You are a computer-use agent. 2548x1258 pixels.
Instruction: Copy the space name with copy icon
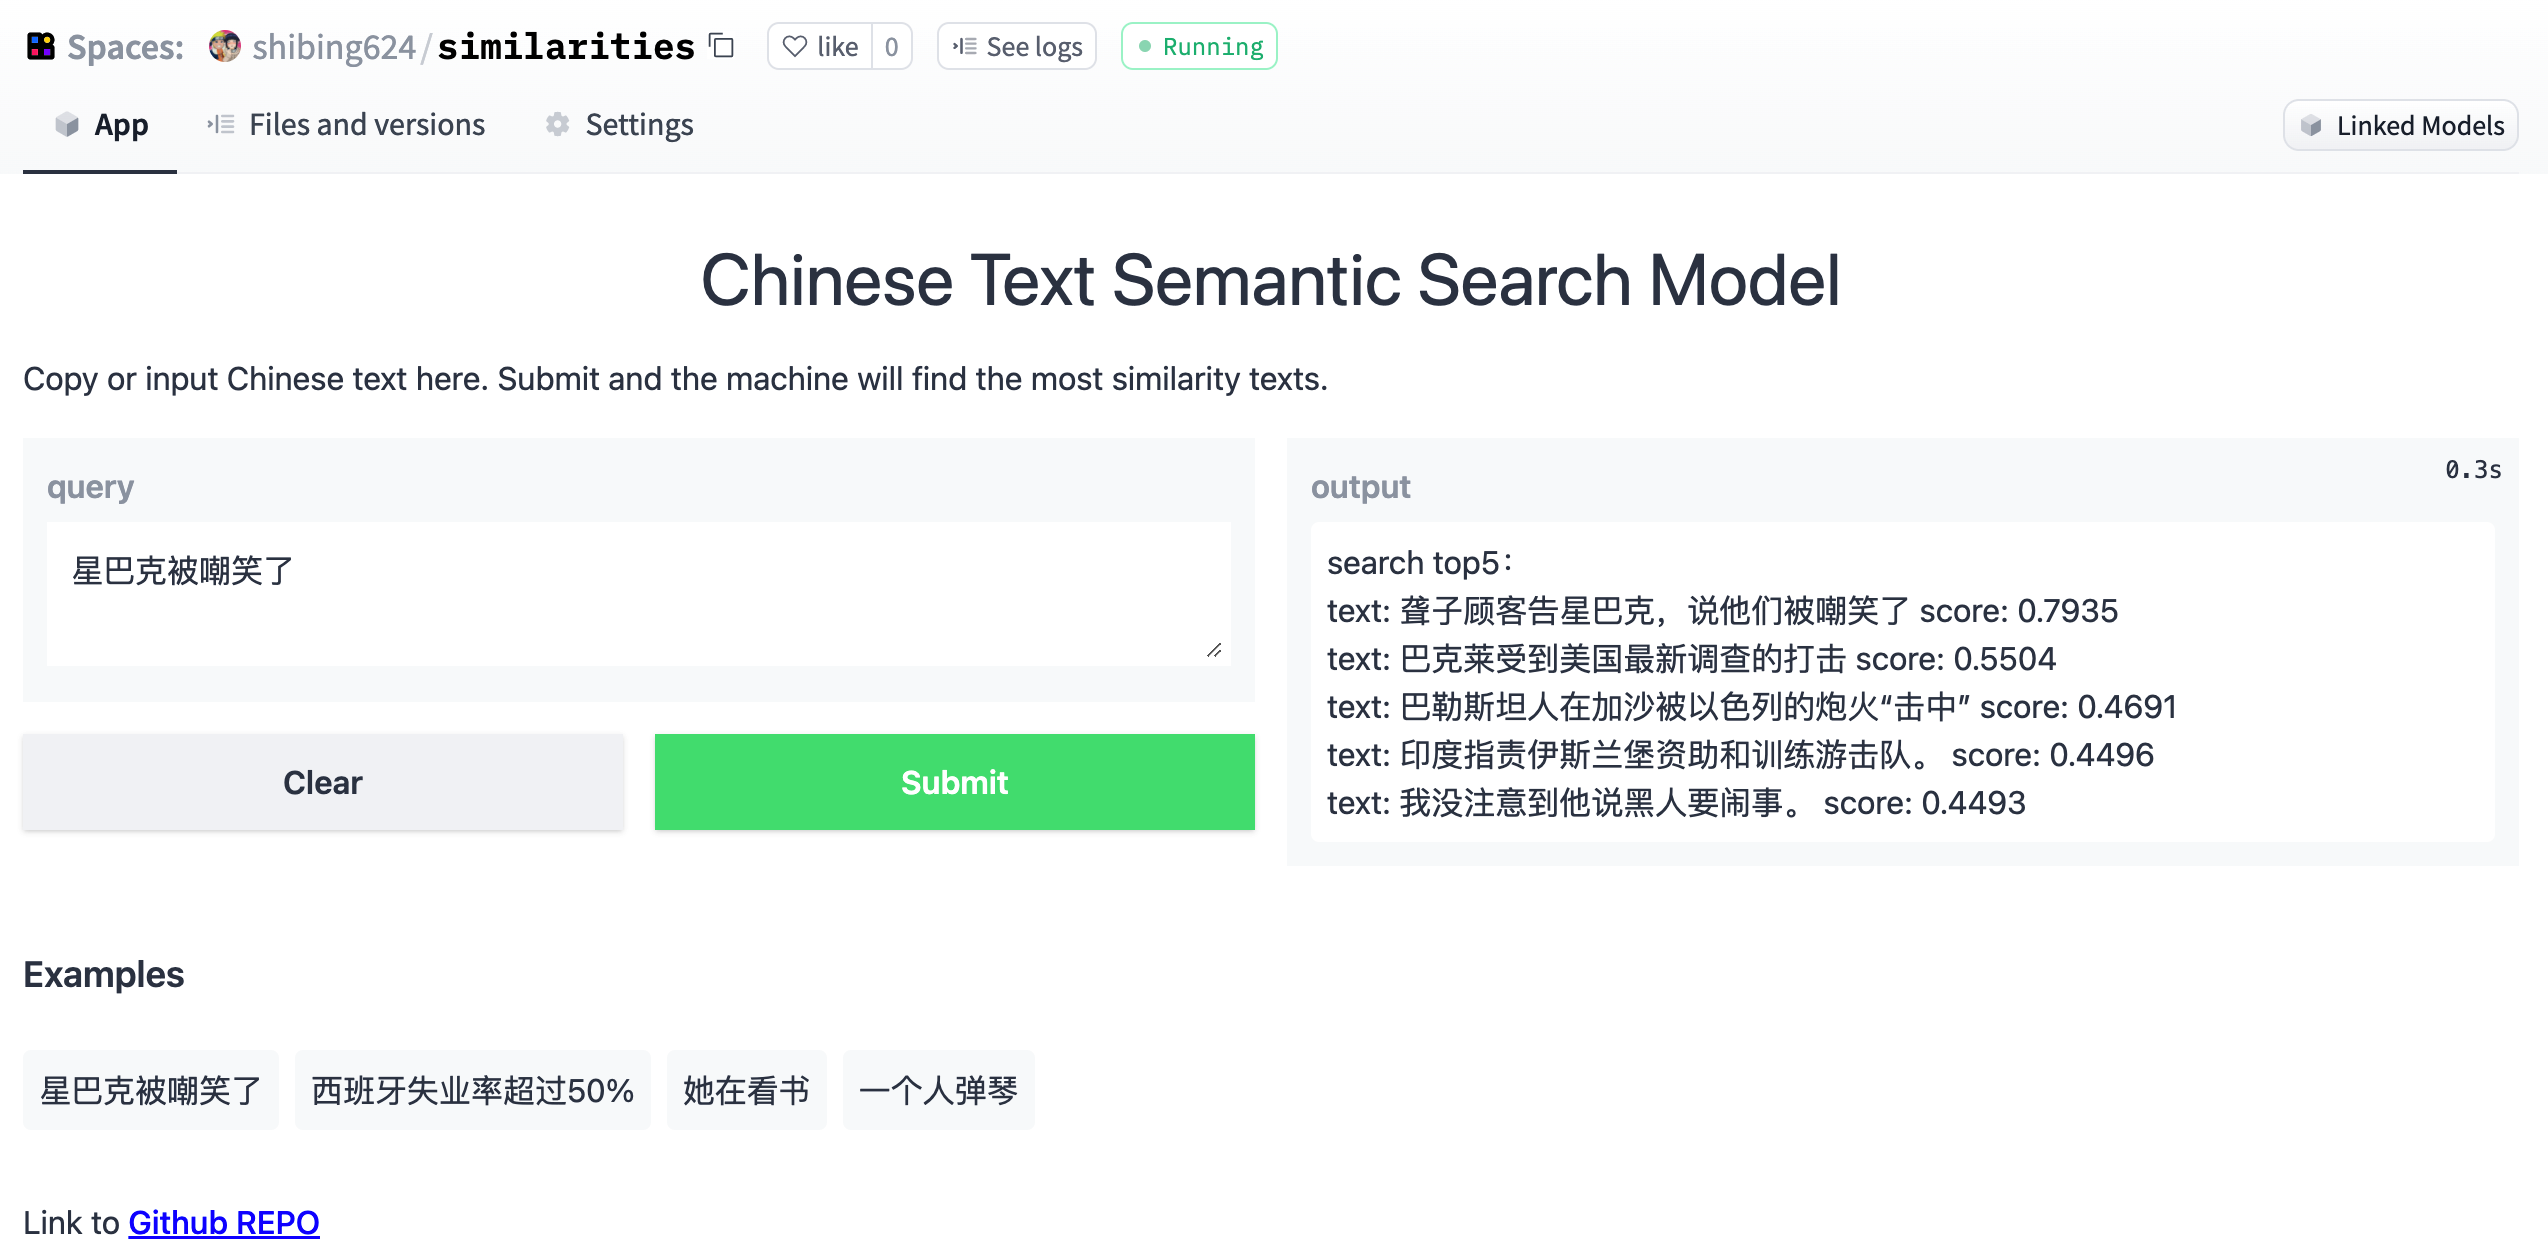tap(722, 46)
